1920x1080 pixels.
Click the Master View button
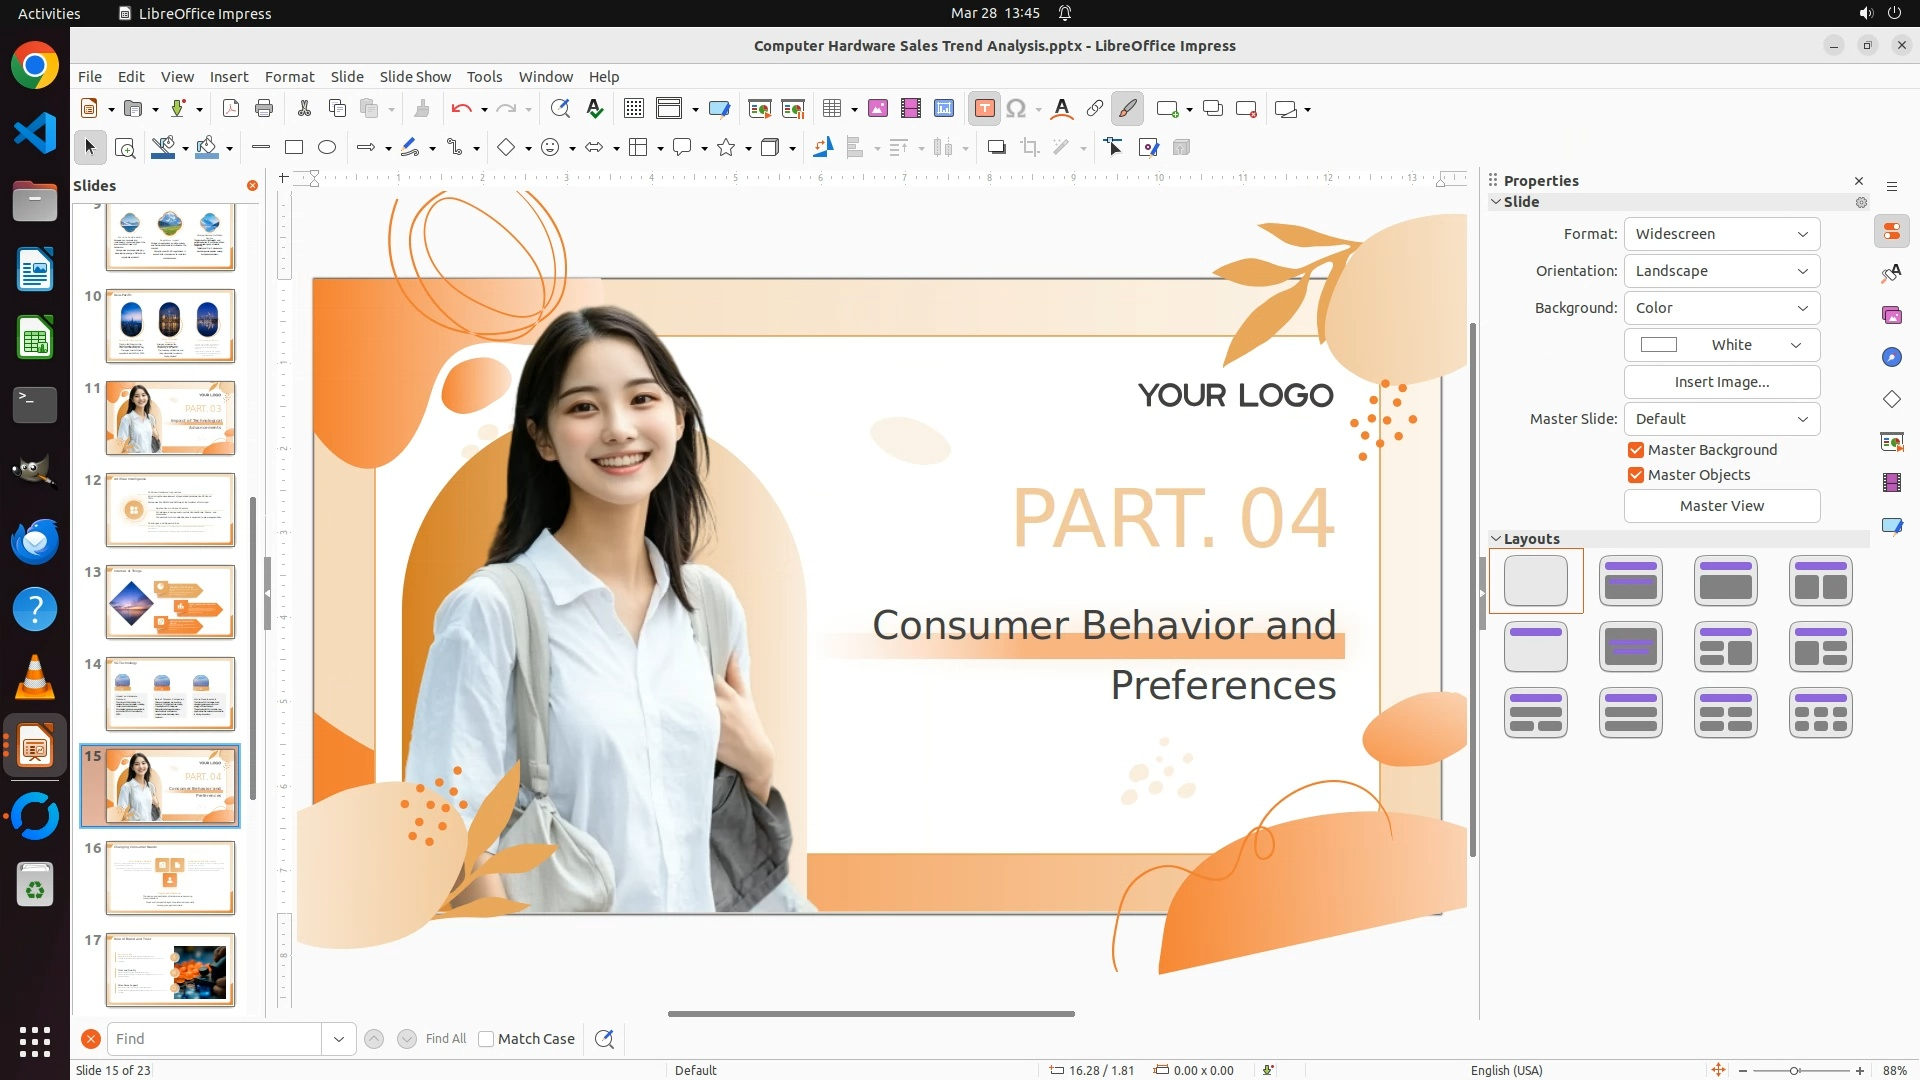coord(1721,506)
